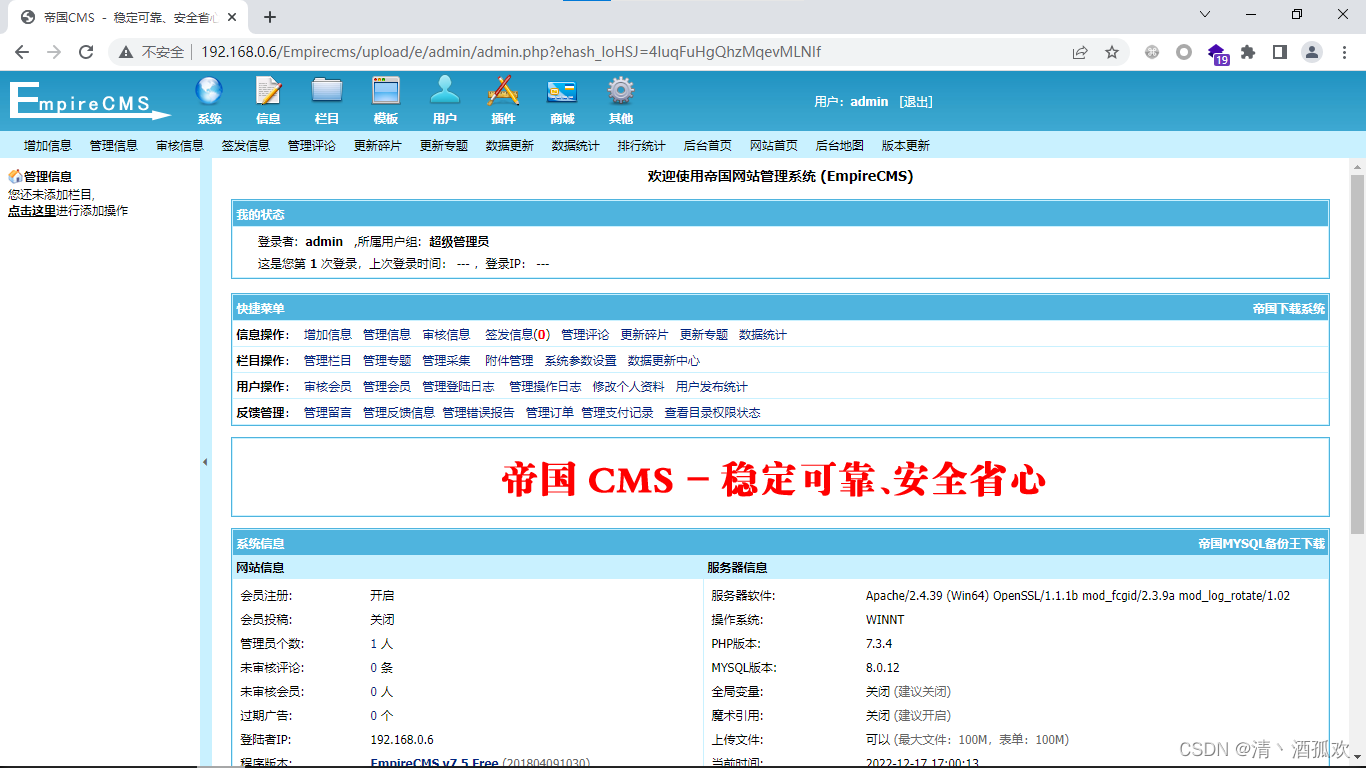Image resolution: width=1366 pixels, height=768 pixels.
Task: Select 签发信息 in the submenu bar
Action: (246, 145)
